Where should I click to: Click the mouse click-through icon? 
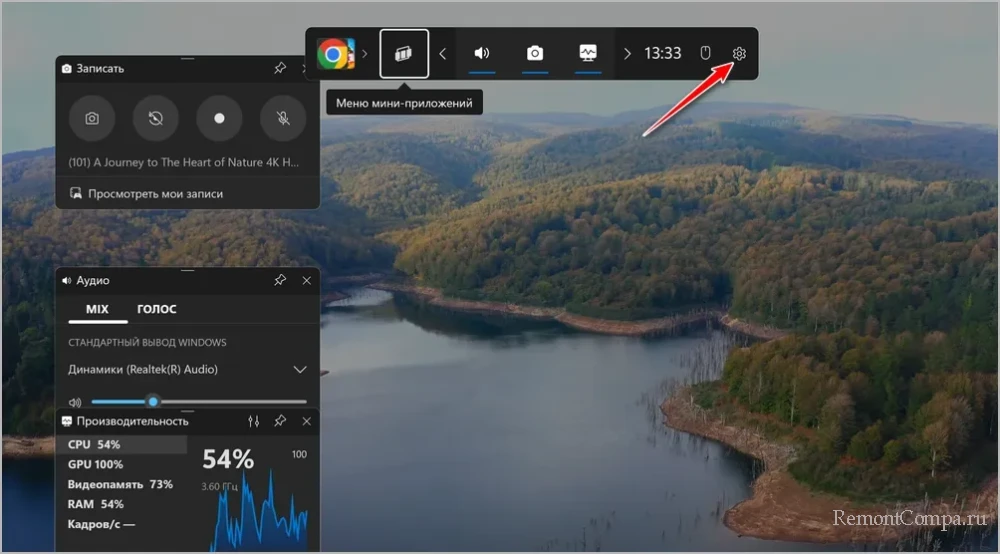point(705,53)
